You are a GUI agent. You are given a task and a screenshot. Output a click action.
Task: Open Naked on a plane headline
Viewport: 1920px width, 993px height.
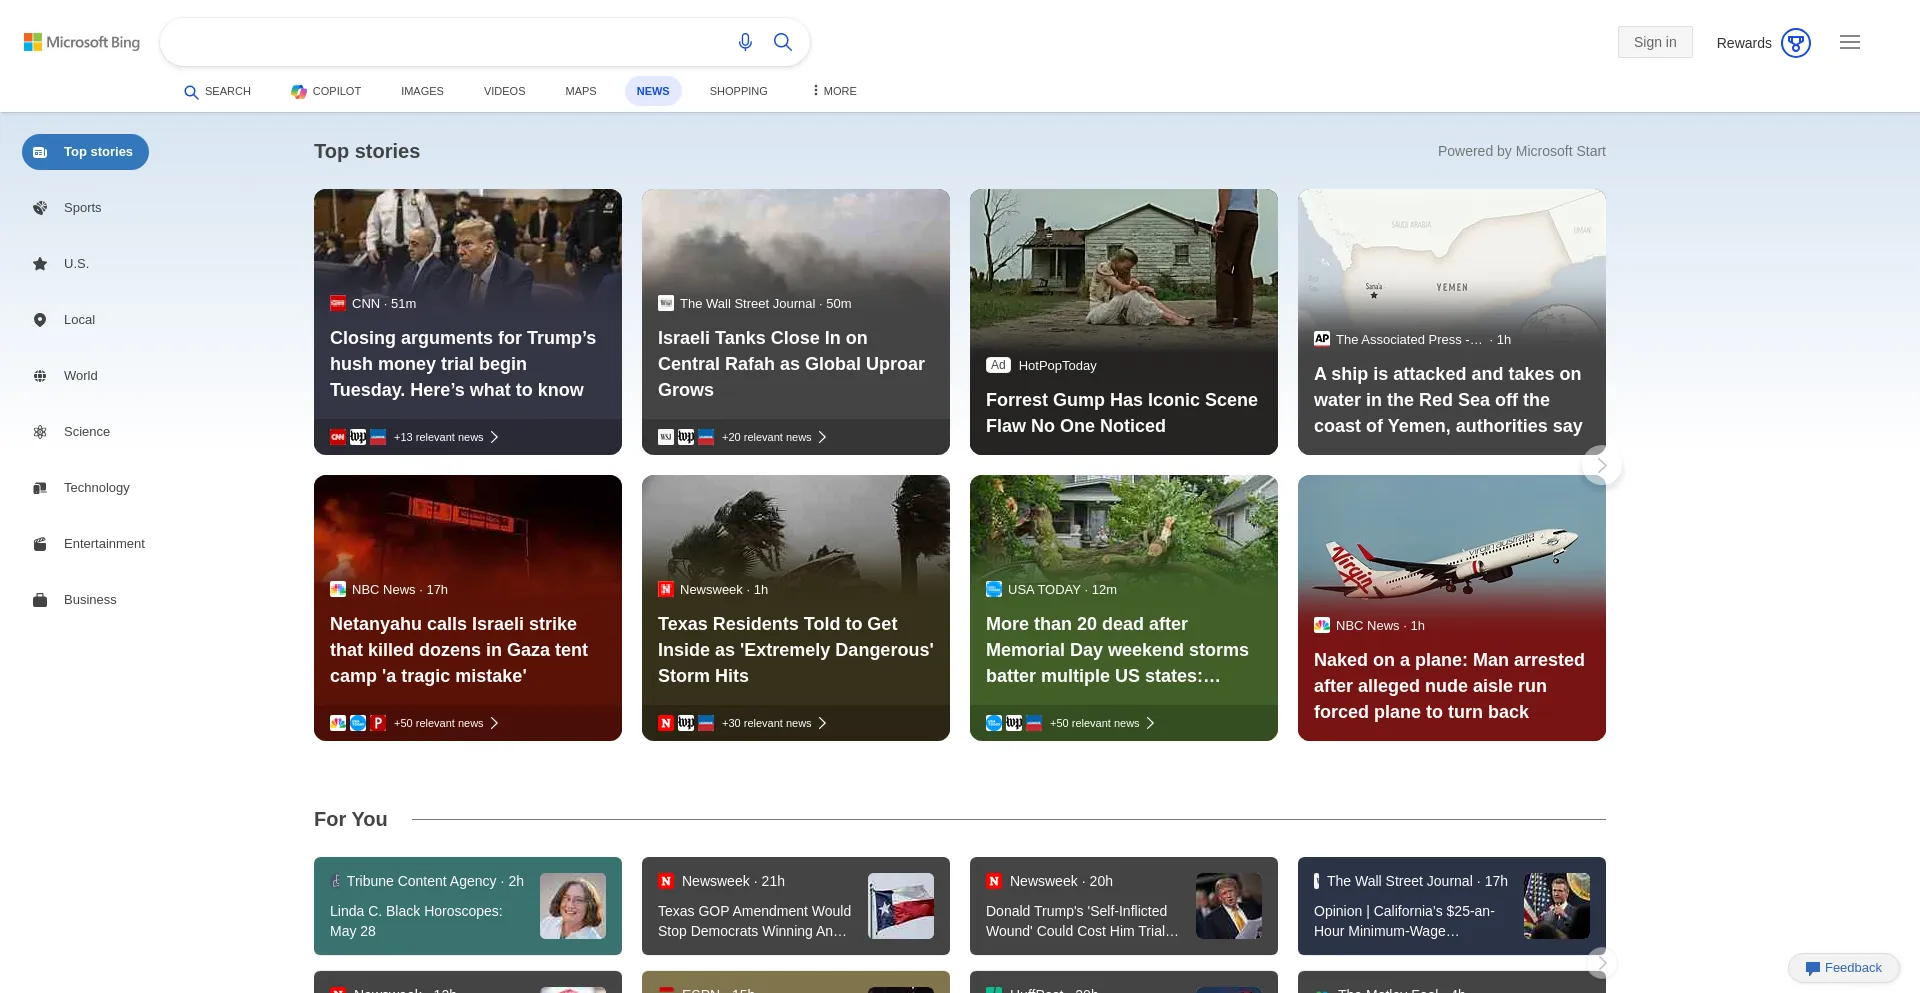pos(1449,686)
